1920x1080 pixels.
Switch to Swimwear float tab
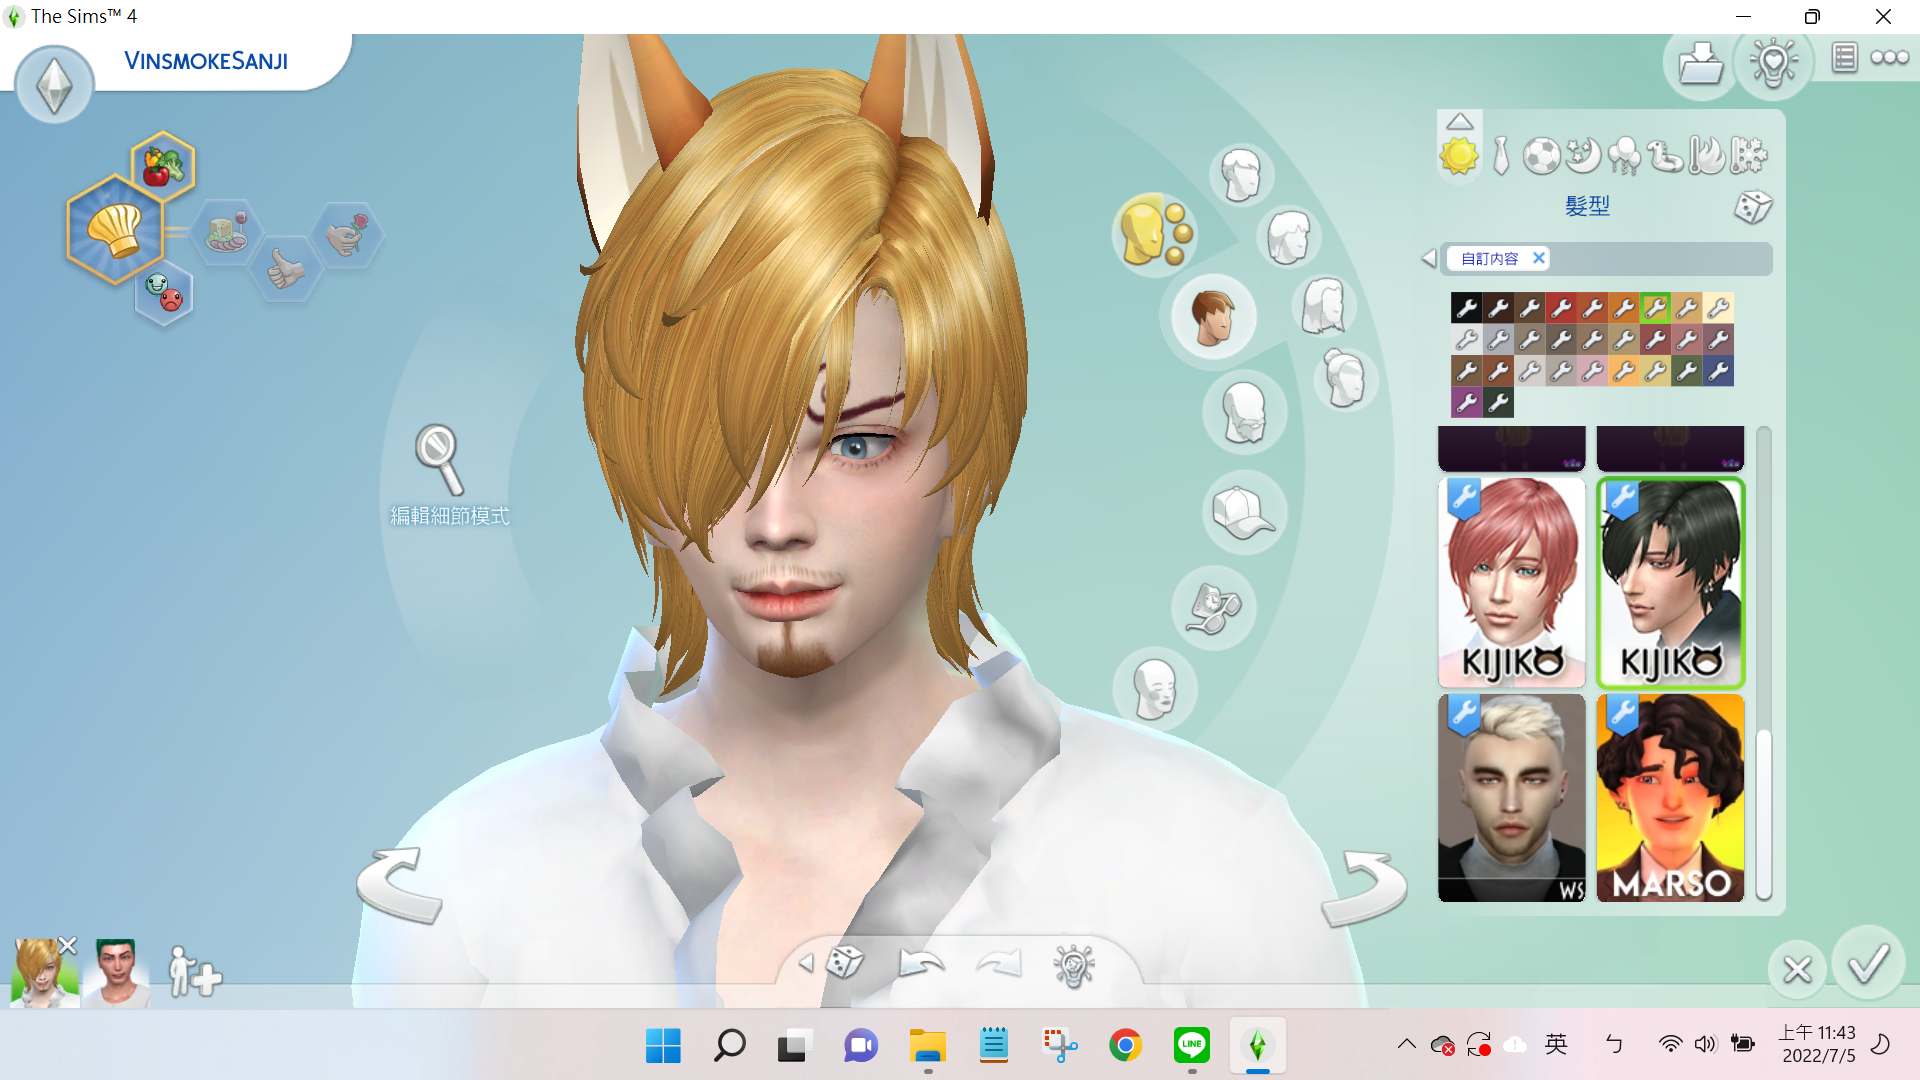click(1666, 156)
